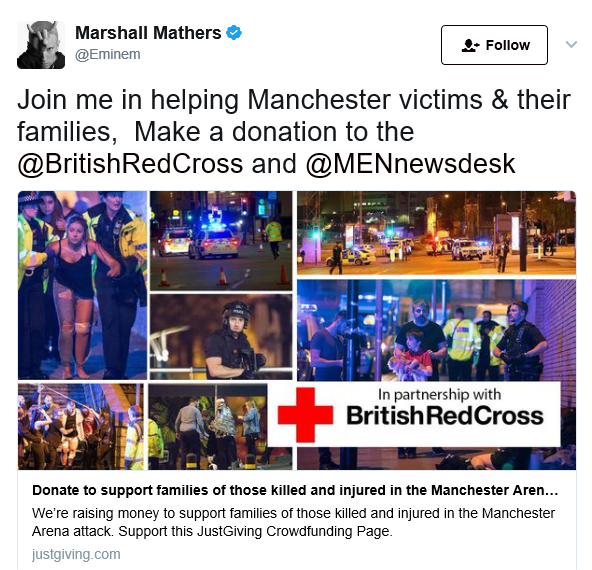Open photo of man holding child
This screenshot has height=570, width=592.
[436, 330]
